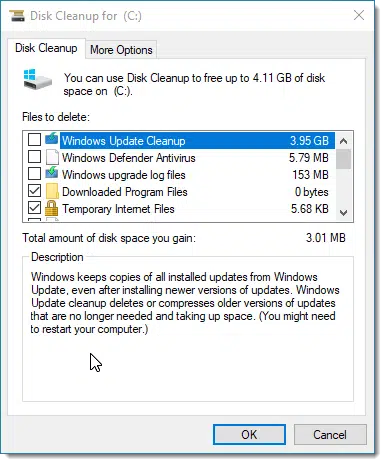Click the file list scrollbar thumb
This screenshot has height=464, width=385.
pos(343,159)
